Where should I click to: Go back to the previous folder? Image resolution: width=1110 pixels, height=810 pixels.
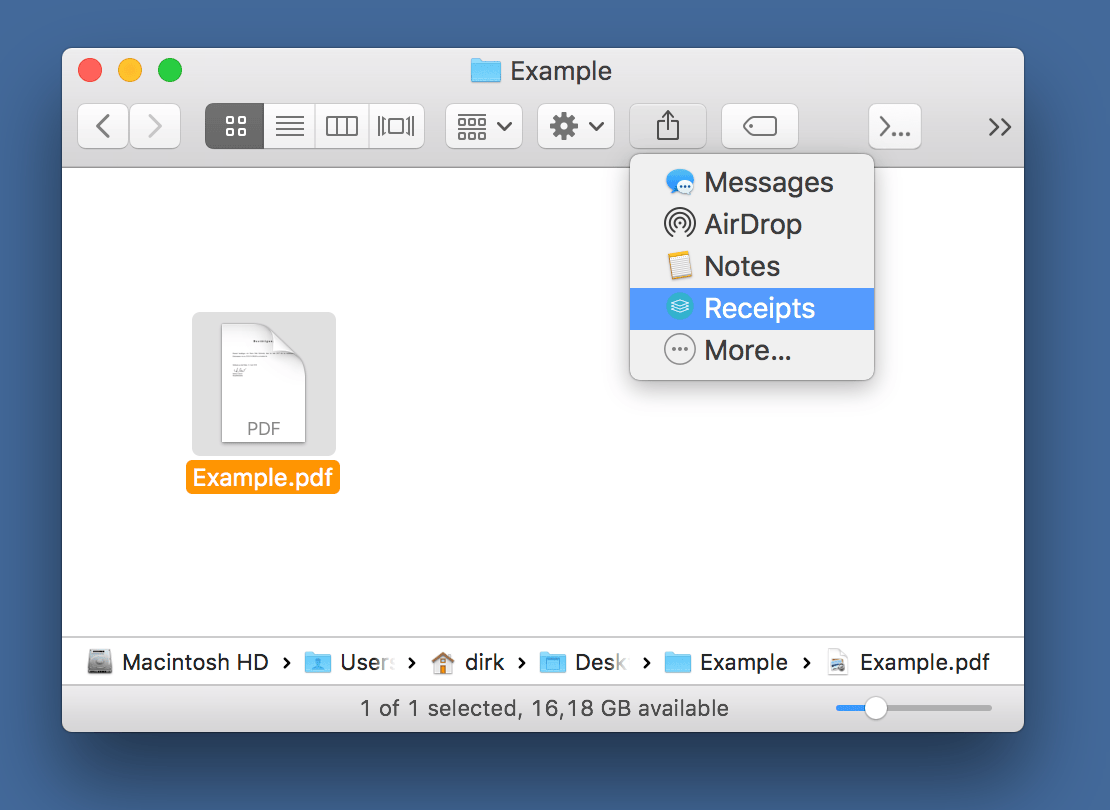click(x=103, y=126)
